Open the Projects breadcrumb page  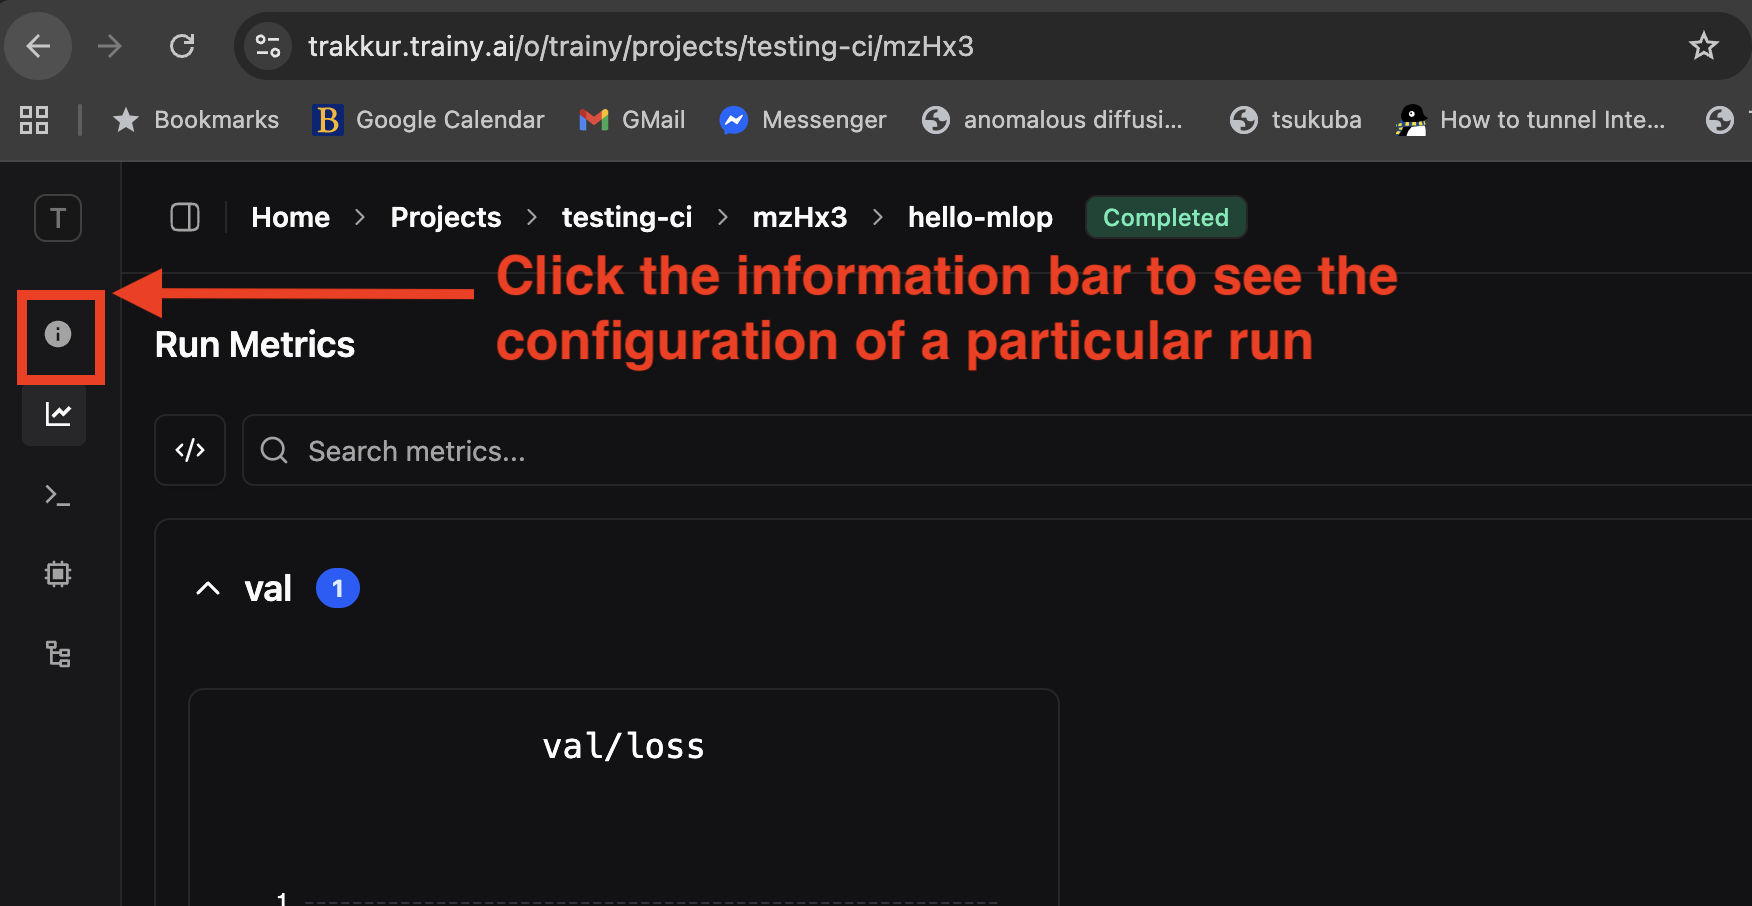(445, 217)
